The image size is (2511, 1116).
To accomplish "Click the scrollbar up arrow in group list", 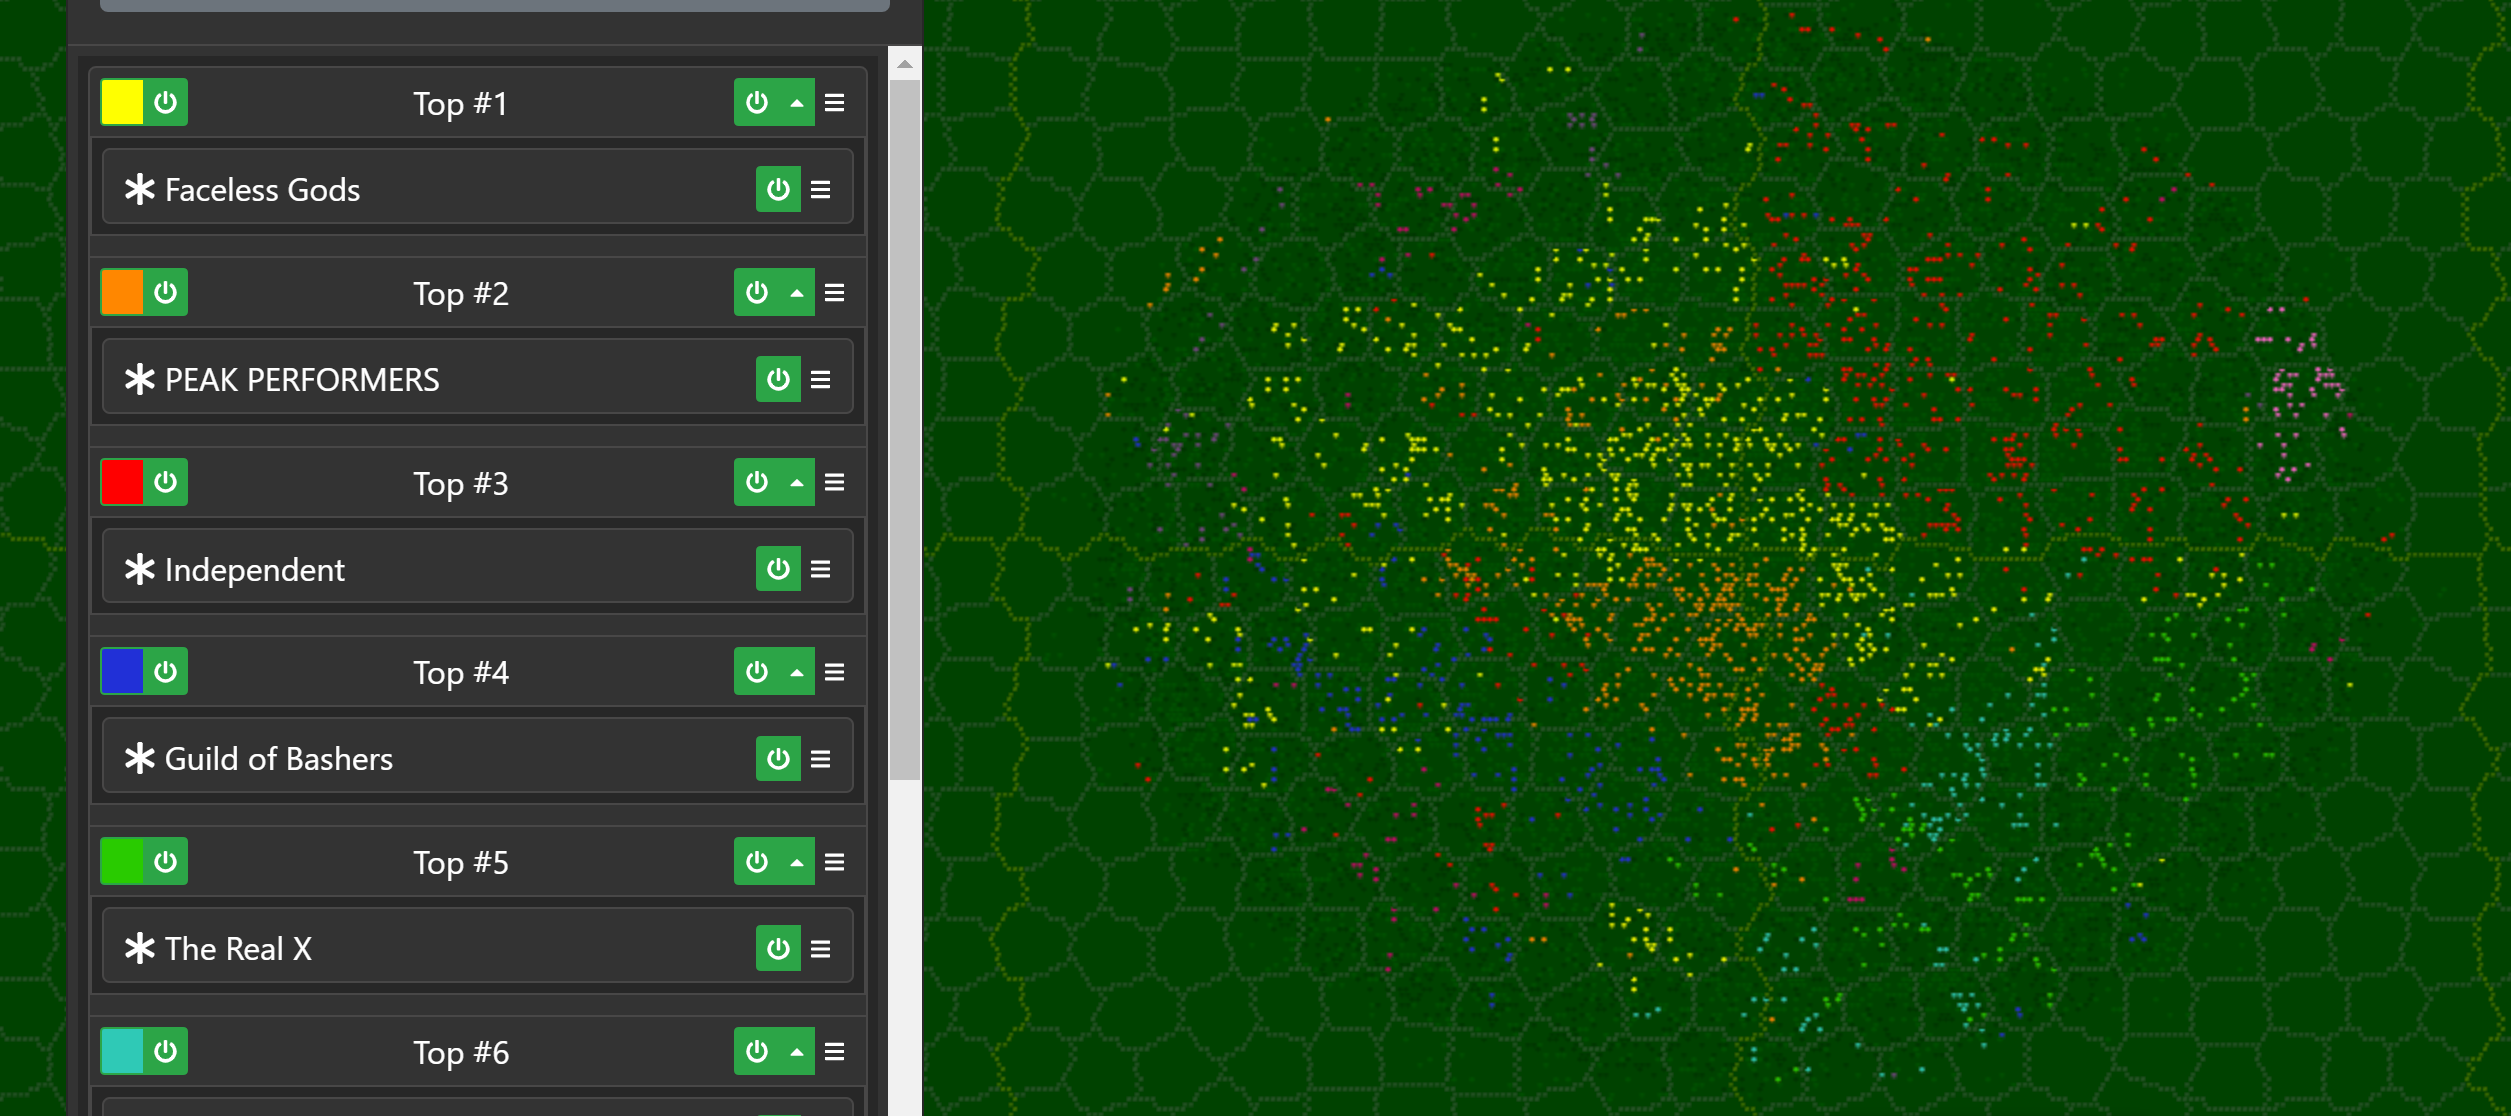I will coord(905,64).
